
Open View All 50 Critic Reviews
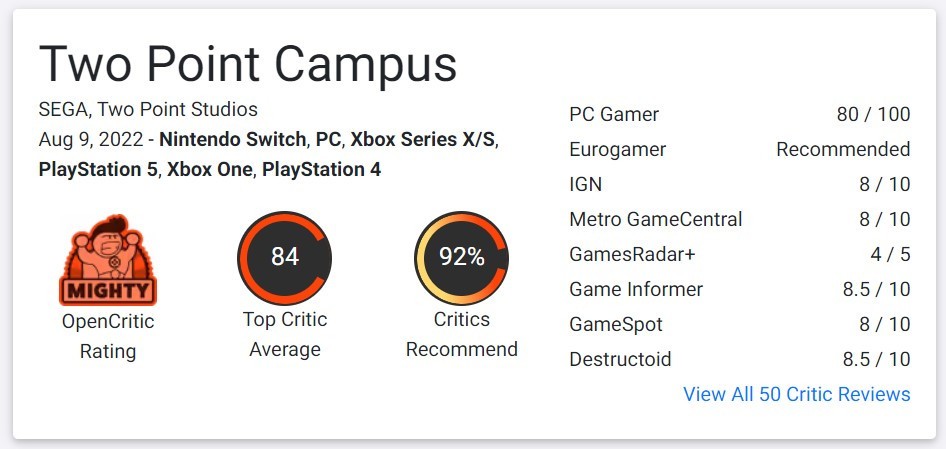(796, 394)
